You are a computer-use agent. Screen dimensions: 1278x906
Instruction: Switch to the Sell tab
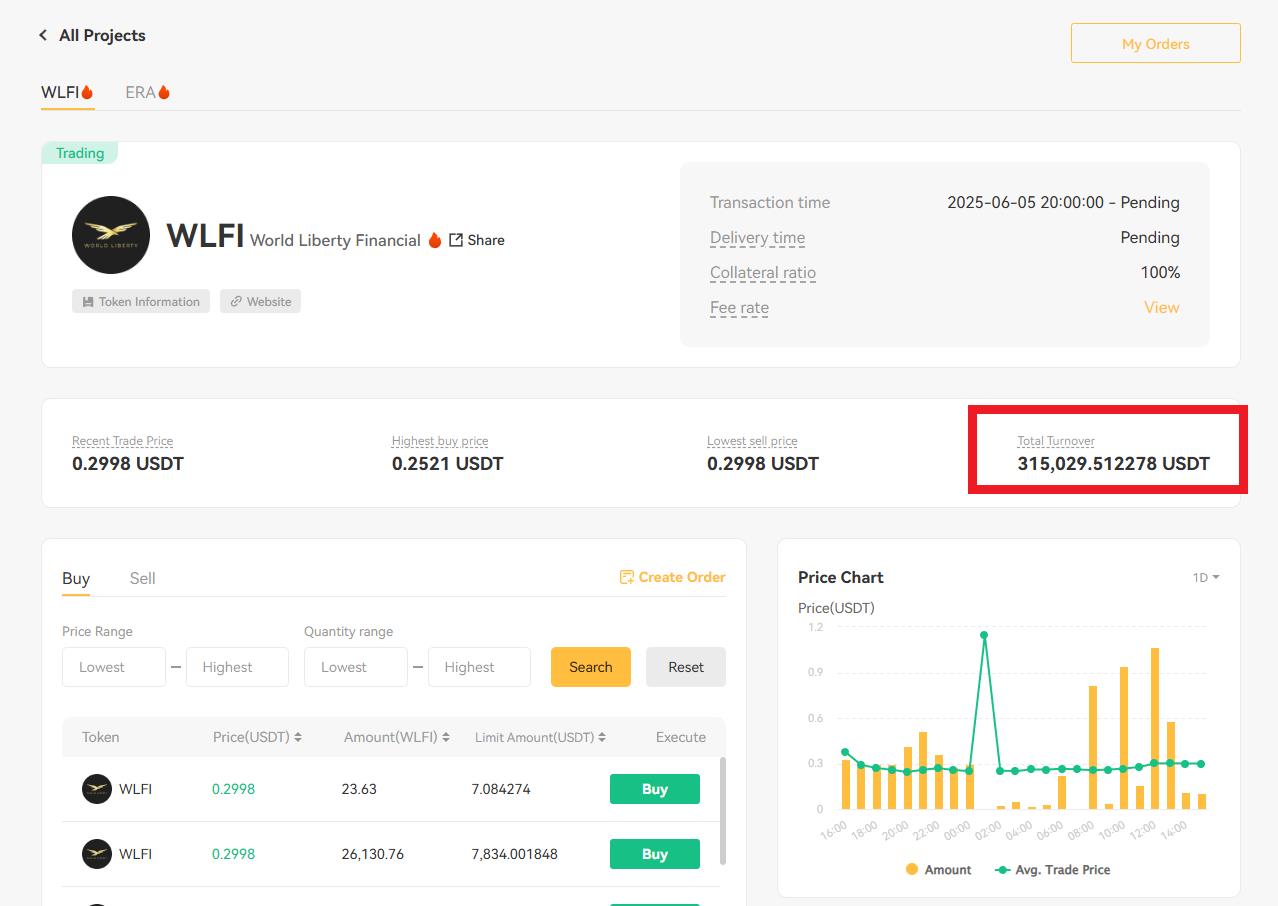pyautogui.click(x=142, y=578)
